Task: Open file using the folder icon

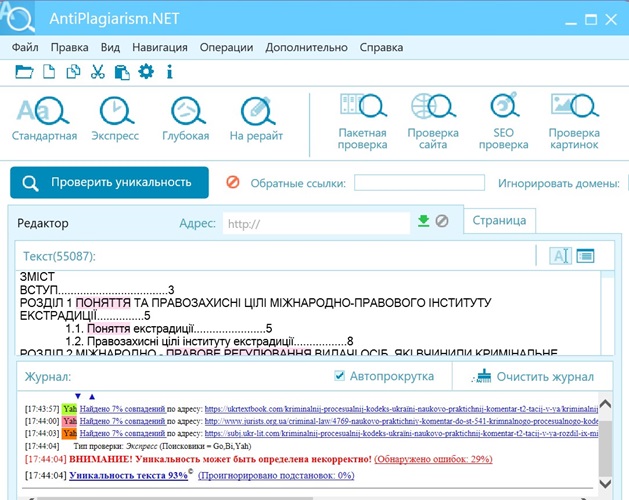Action: [24, 72]
